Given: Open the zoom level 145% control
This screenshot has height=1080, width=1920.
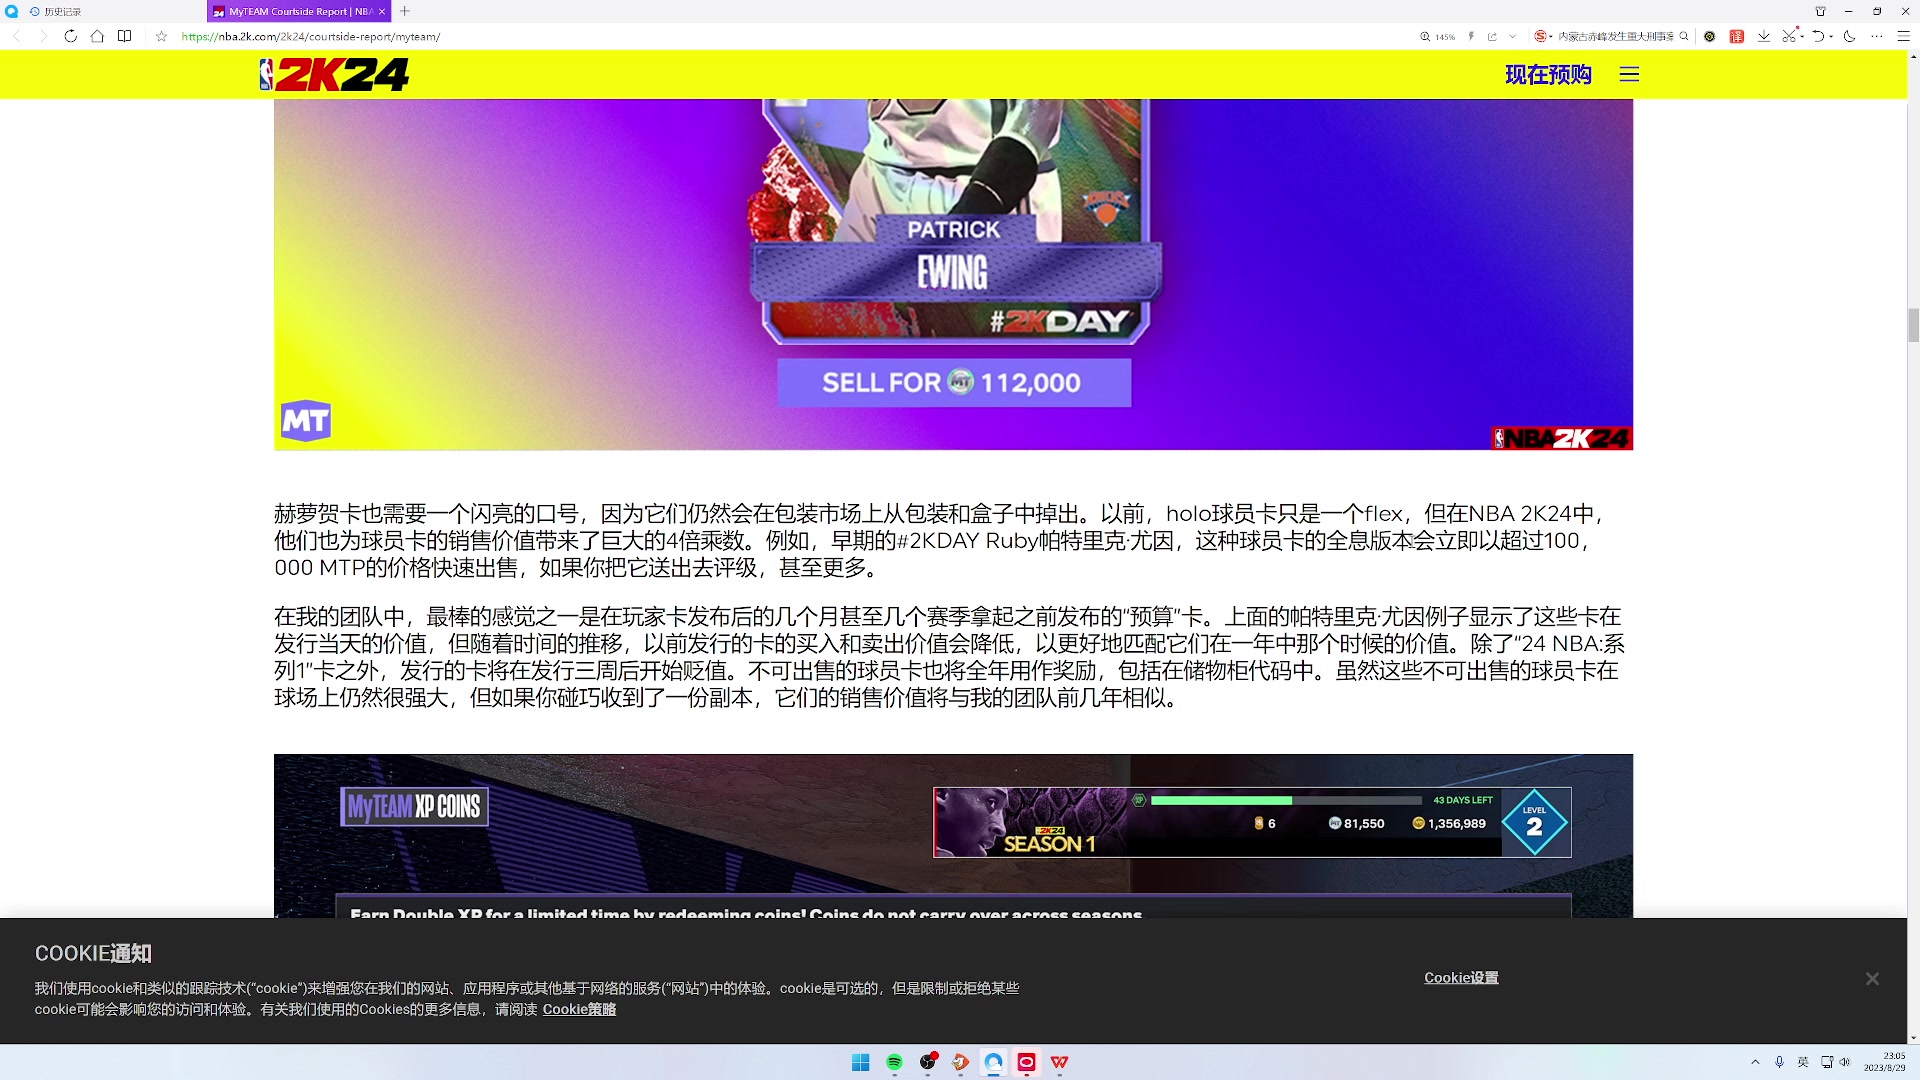Looking at the screenshot, I should pyautogui.click(x=1437, y=36).
